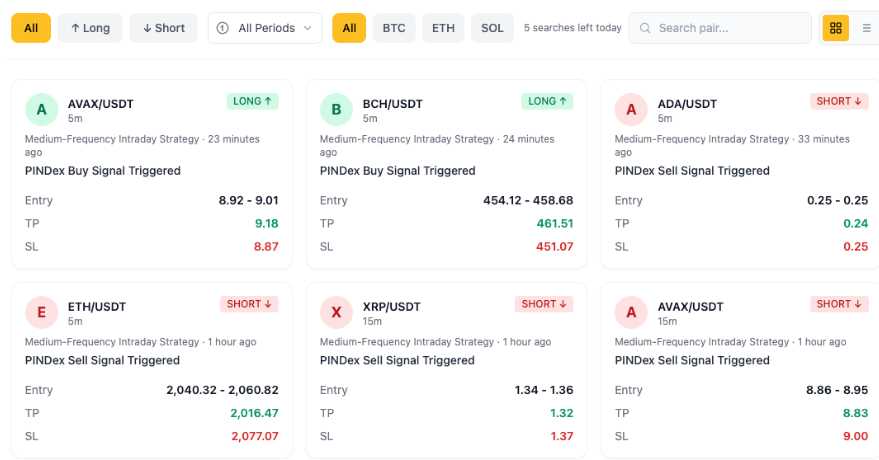The image size is (879, 460).
Task: Click the ADA coin avatar icon
Action: point(631,110)
